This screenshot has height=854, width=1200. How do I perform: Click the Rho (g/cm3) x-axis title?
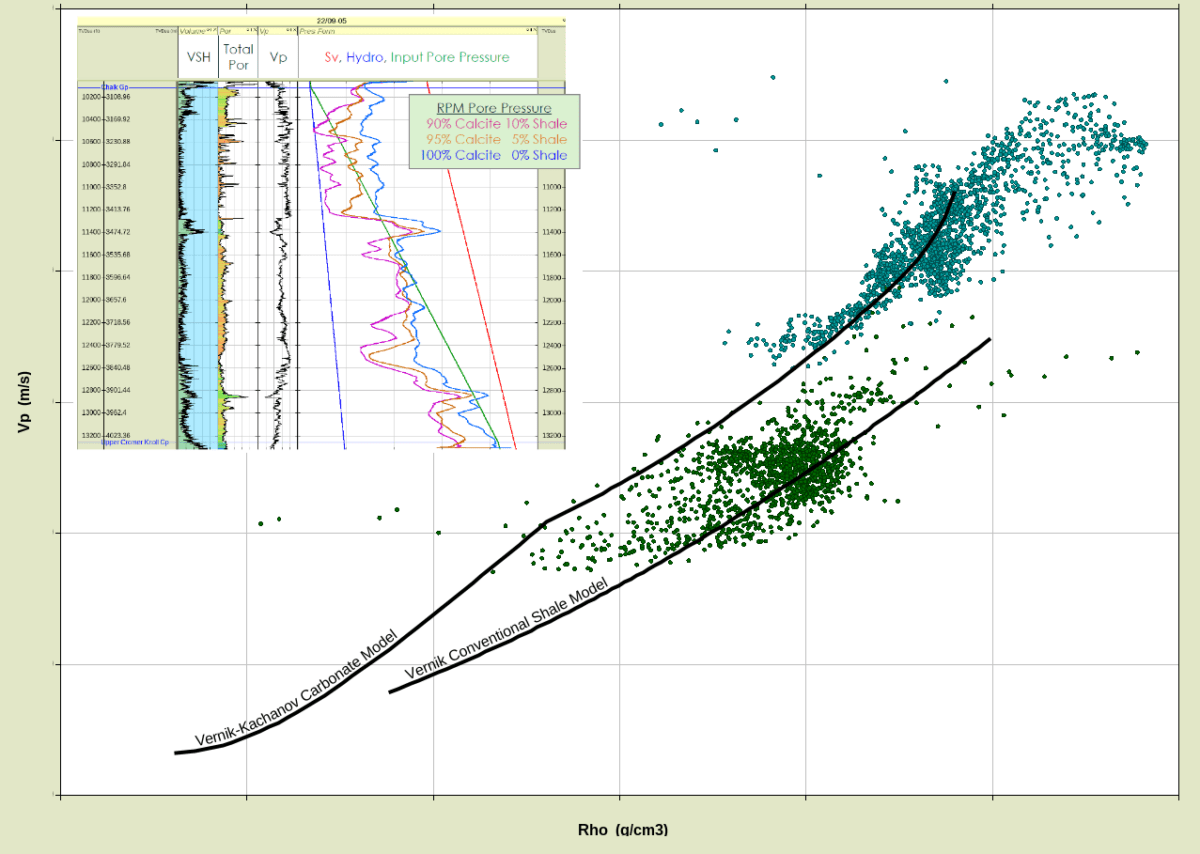click(622, 829)
